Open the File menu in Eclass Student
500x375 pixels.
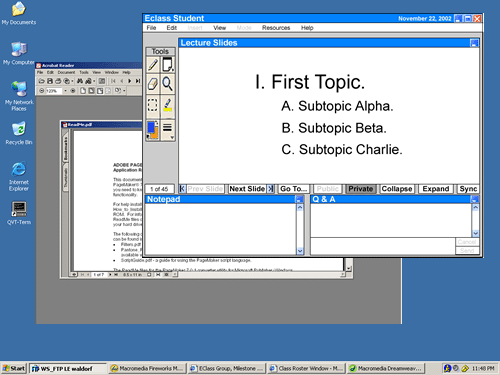click(x=151, y=28)
